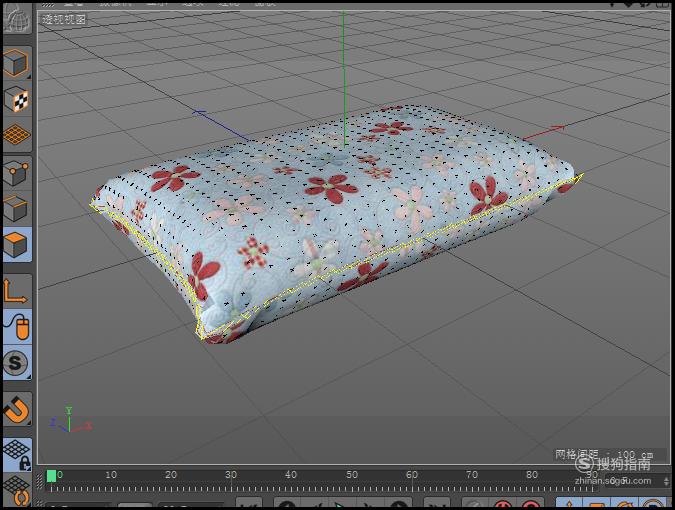Click the Make Editable icon at top left
675x510 pixels.
pyautogui.click(x=17, y=19)
